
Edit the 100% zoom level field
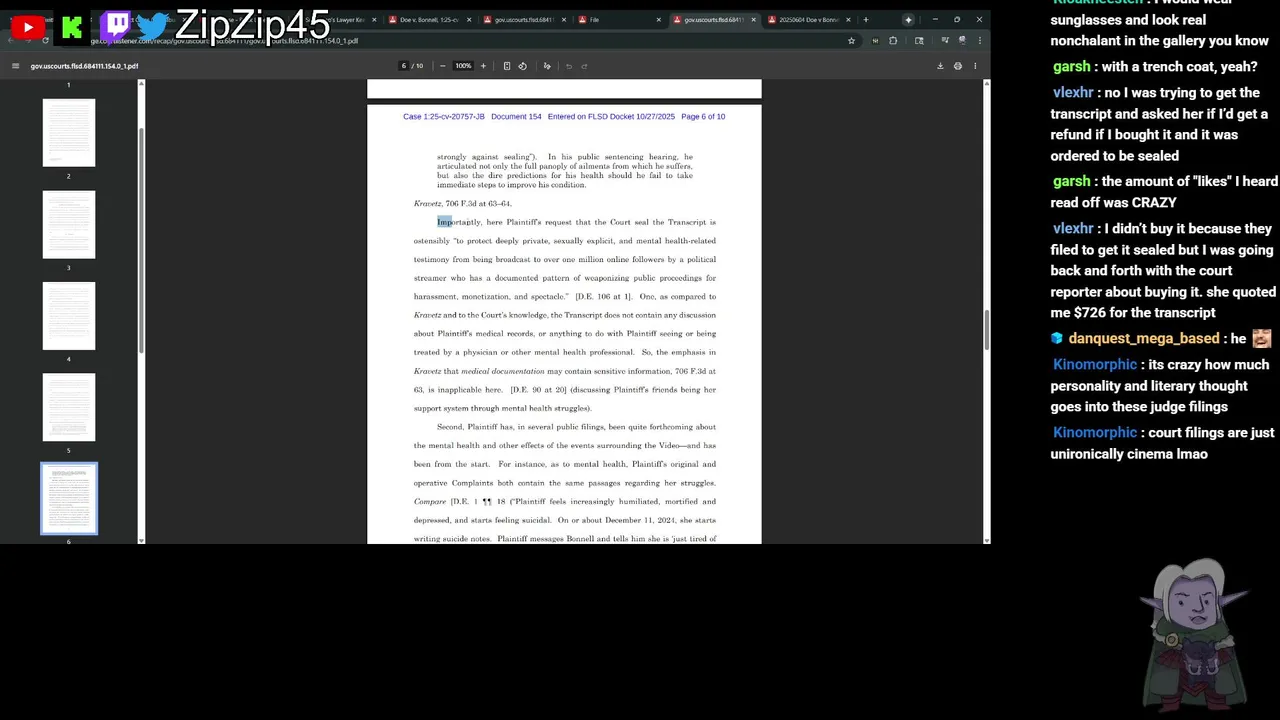[463, 66]
